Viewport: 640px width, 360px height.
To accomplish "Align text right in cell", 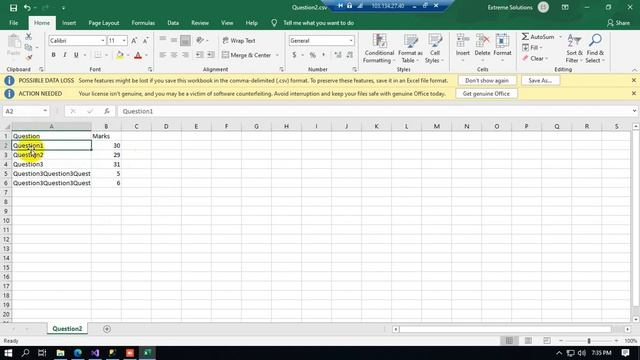I will (x=185, y=55).
